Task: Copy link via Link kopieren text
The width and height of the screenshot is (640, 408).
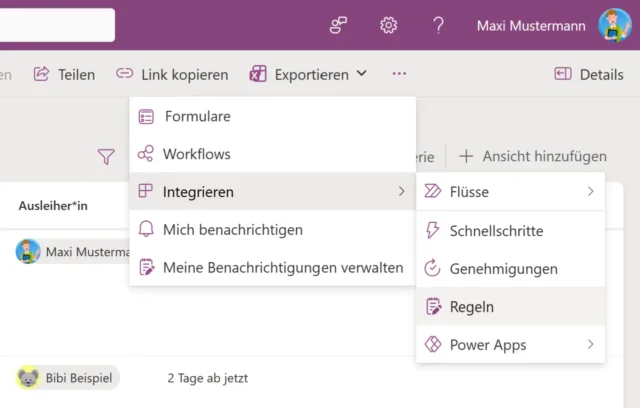Action: tap(184, 75)
